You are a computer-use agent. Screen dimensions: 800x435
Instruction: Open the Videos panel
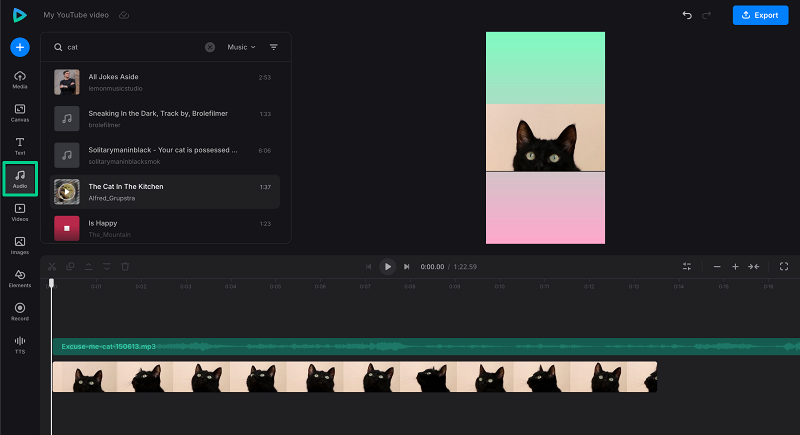coord(20,213)
